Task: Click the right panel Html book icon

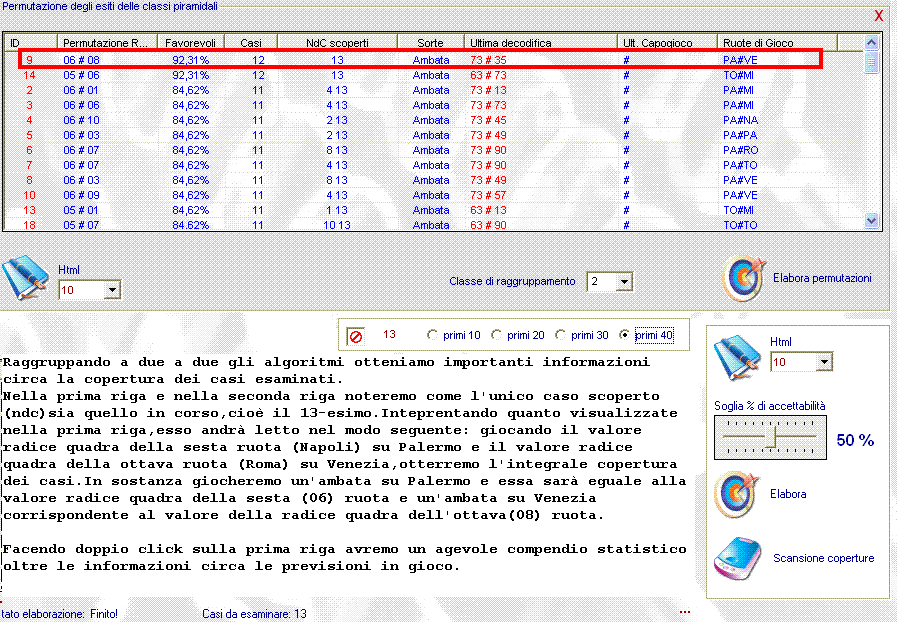Action: (737, 358)
